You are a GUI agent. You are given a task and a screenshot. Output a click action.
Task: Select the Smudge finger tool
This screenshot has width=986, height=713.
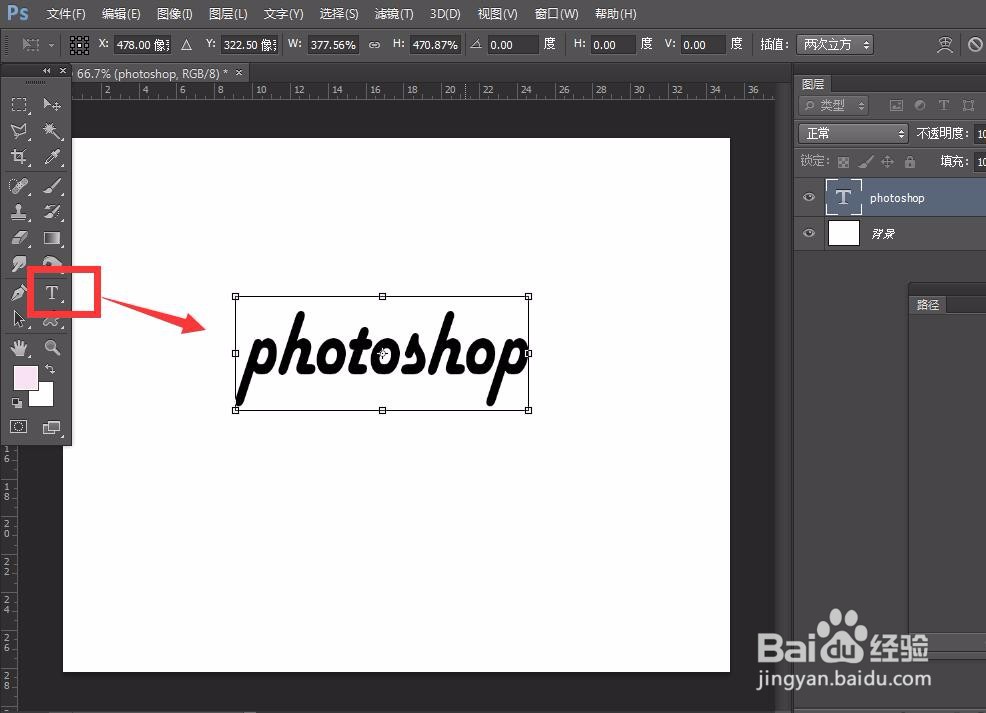[19, 264]
